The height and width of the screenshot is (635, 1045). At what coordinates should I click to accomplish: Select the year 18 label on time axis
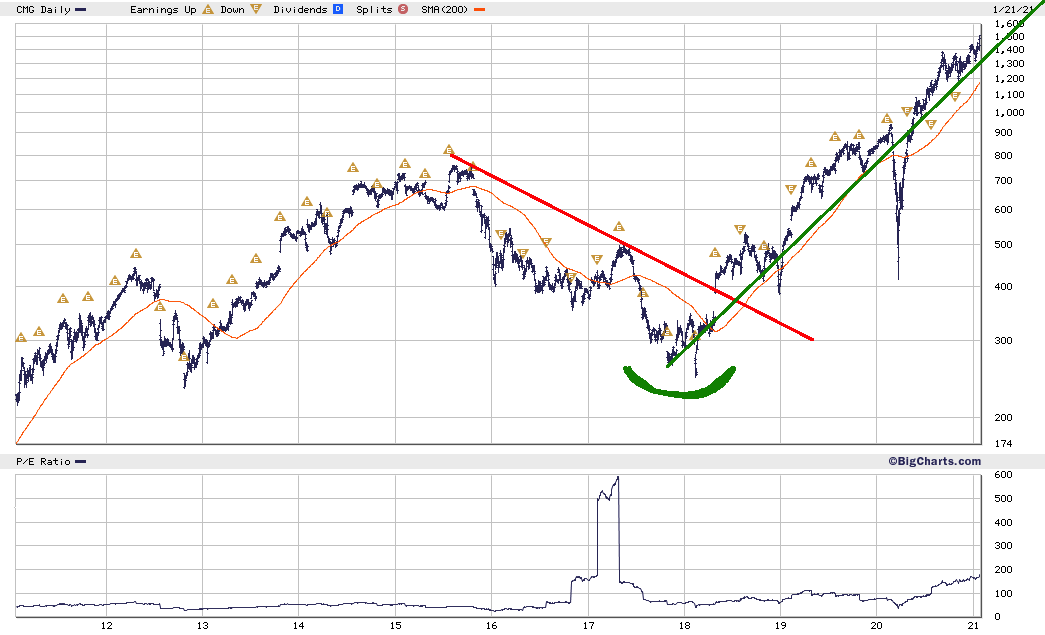684,625
